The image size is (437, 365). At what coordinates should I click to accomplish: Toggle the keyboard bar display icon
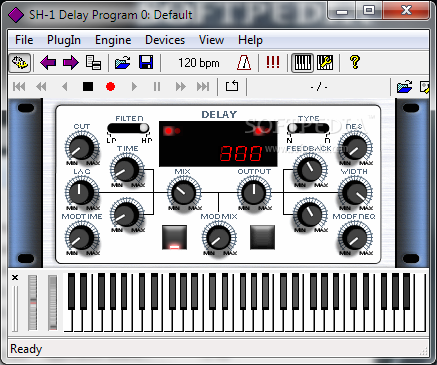(x=302, y=63)
